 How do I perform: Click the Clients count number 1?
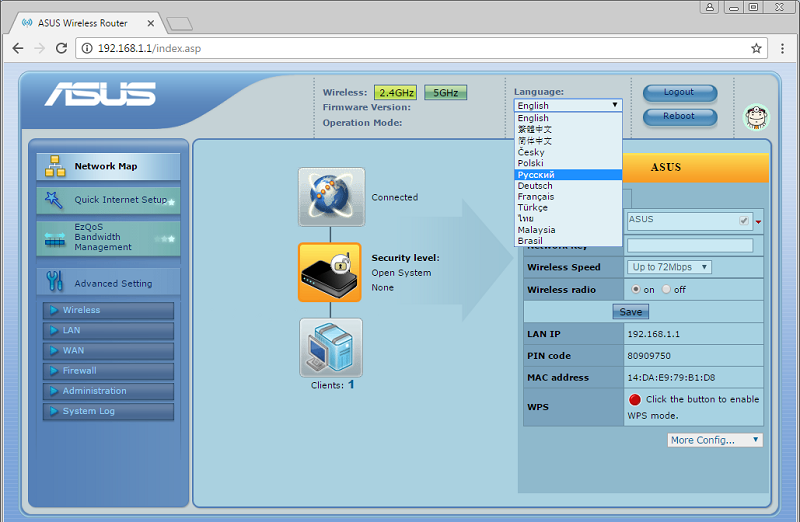[x=351, y=385]
